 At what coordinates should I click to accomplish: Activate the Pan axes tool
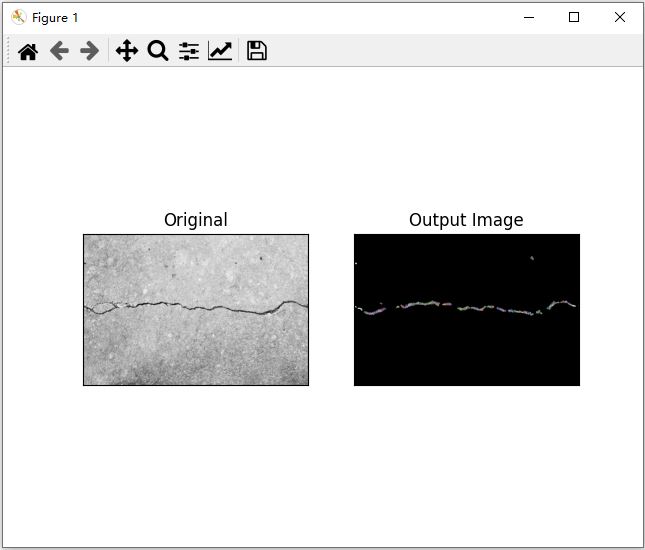coord(127,51)
